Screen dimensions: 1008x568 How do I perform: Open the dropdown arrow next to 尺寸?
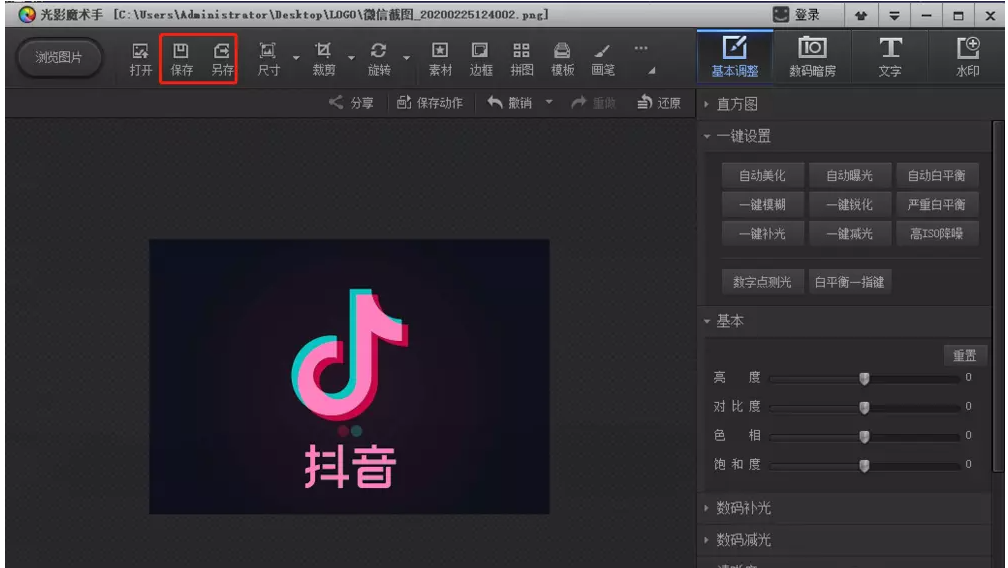pos(295,58)
